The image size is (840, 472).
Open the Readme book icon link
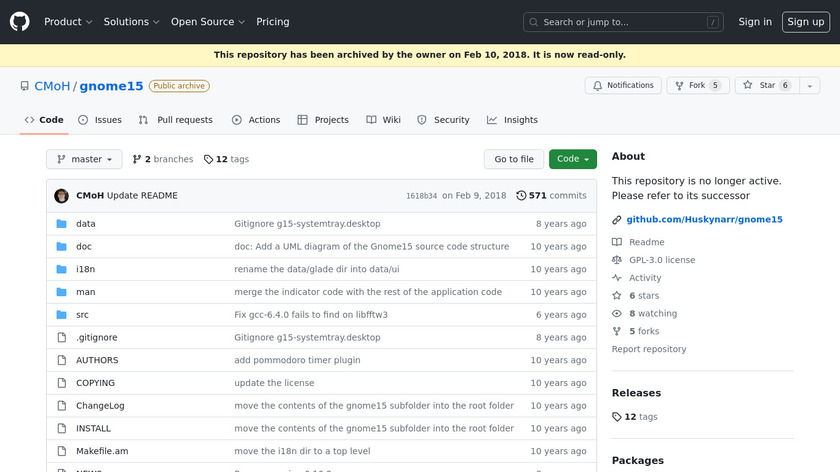point(617,242)
